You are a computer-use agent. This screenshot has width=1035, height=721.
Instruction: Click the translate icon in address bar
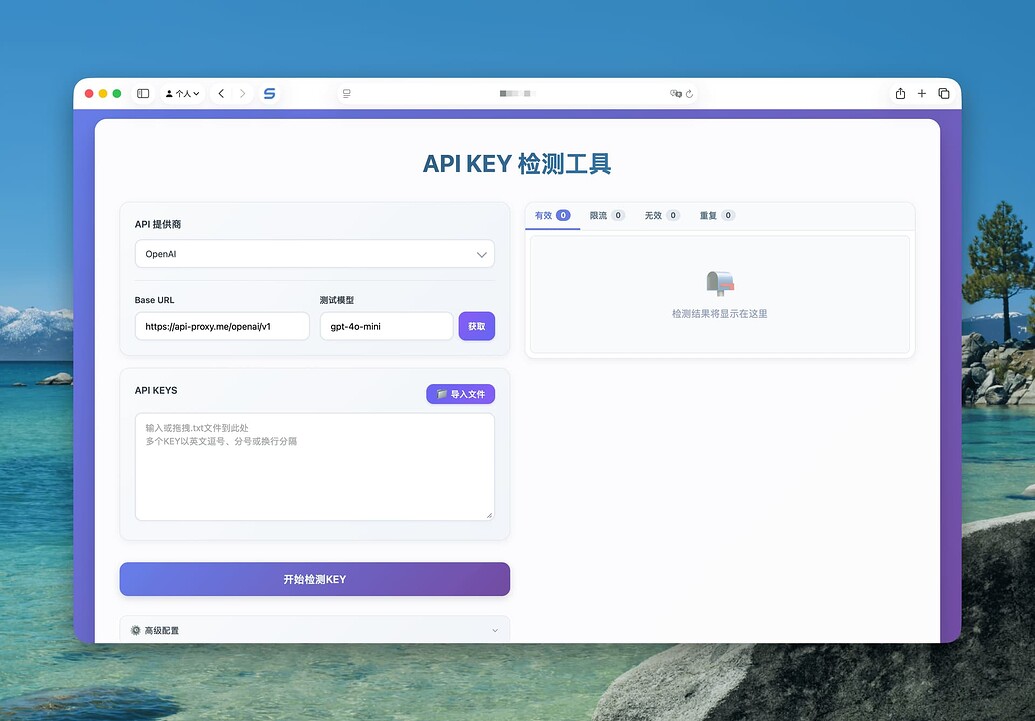pyautogui.click(x=675, y=94)
